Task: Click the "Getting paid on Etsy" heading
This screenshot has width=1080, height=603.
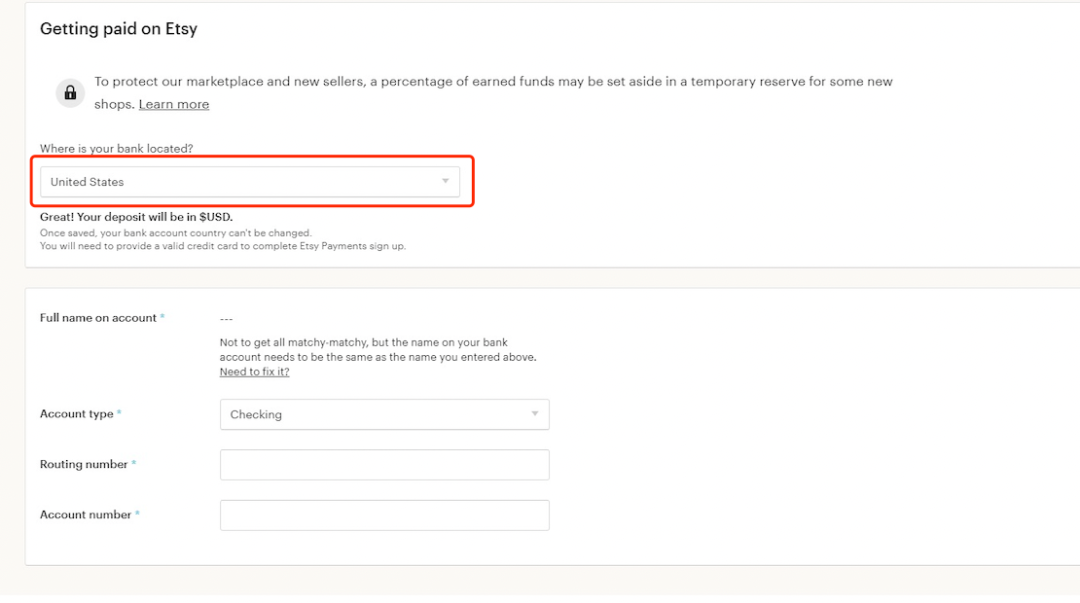Action: tap(118, 28)
